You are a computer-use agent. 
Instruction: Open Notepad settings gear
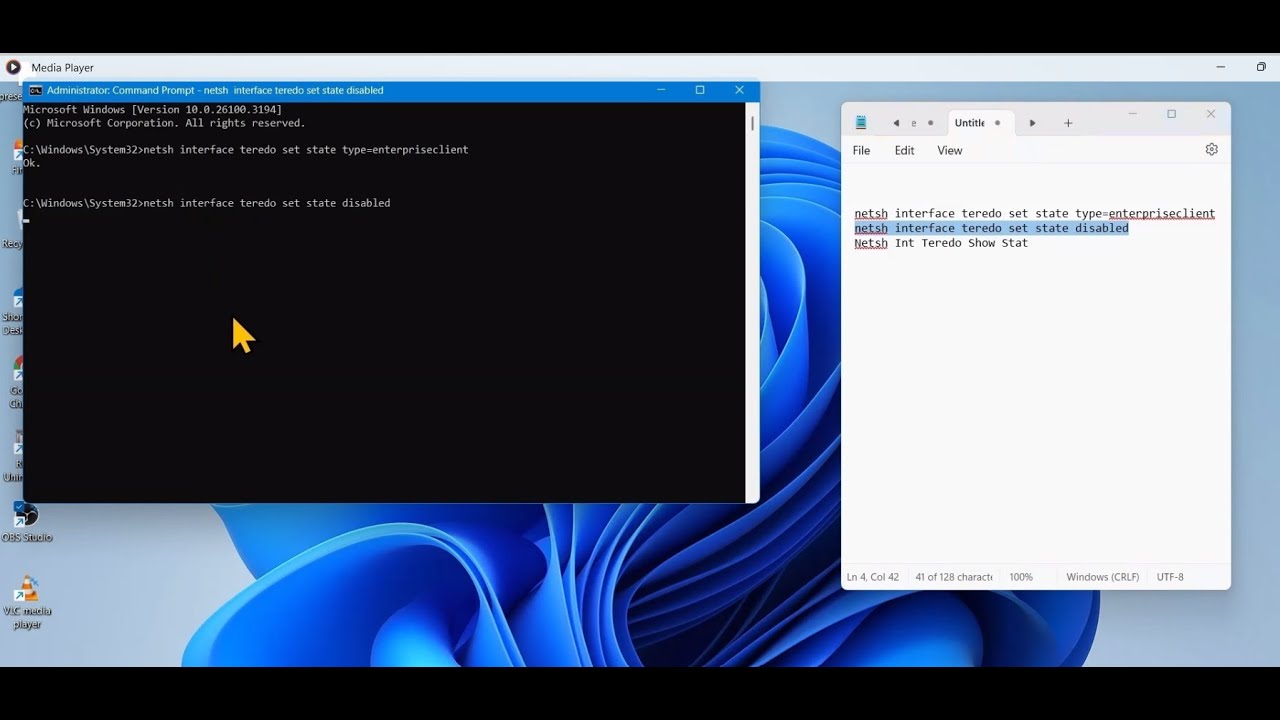click(x=1211, y=149)
